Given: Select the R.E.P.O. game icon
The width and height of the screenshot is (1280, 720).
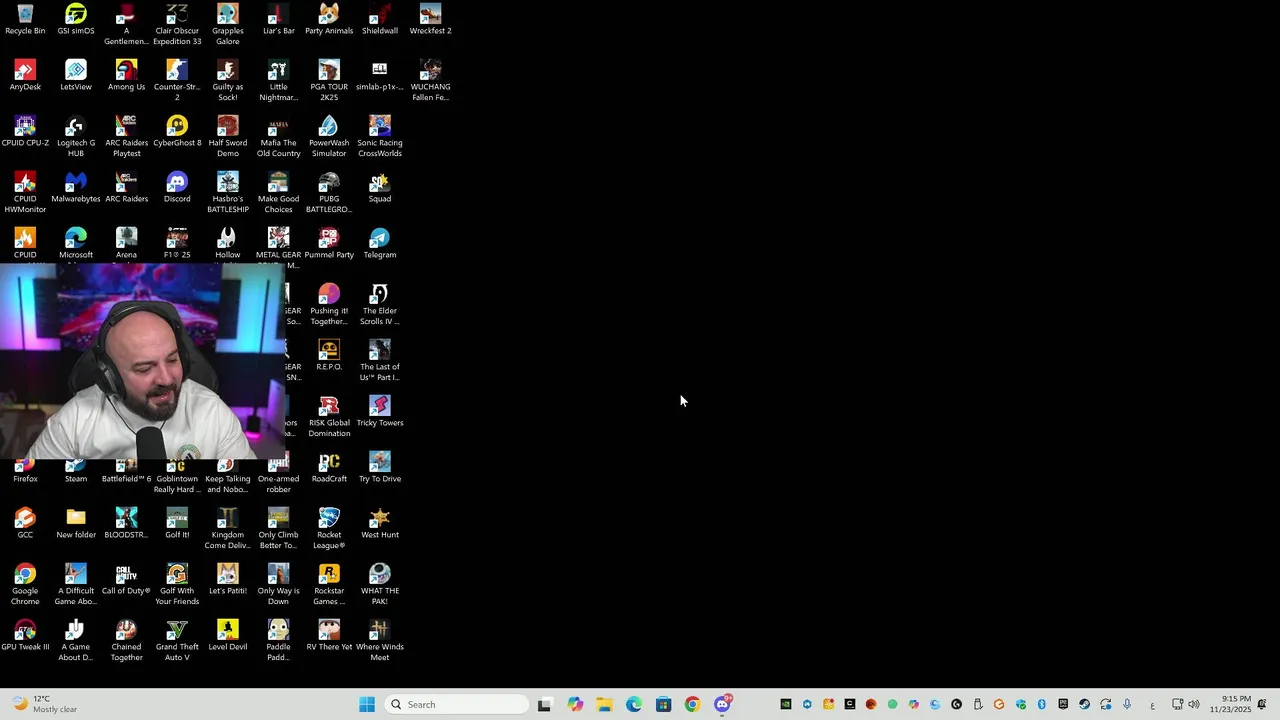Looking at the screenshot, I should point(329,355).
